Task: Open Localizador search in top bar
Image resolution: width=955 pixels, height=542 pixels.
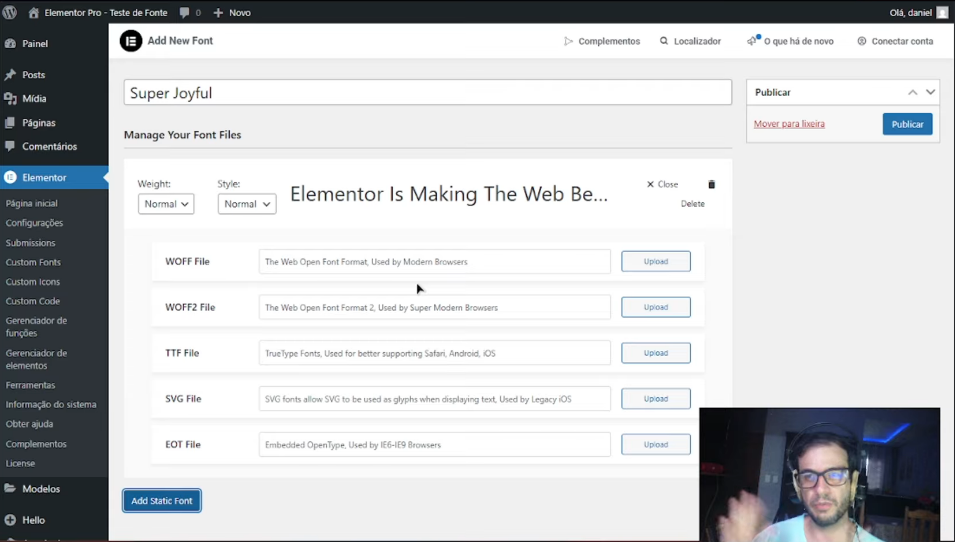Action: coord(690,41)
